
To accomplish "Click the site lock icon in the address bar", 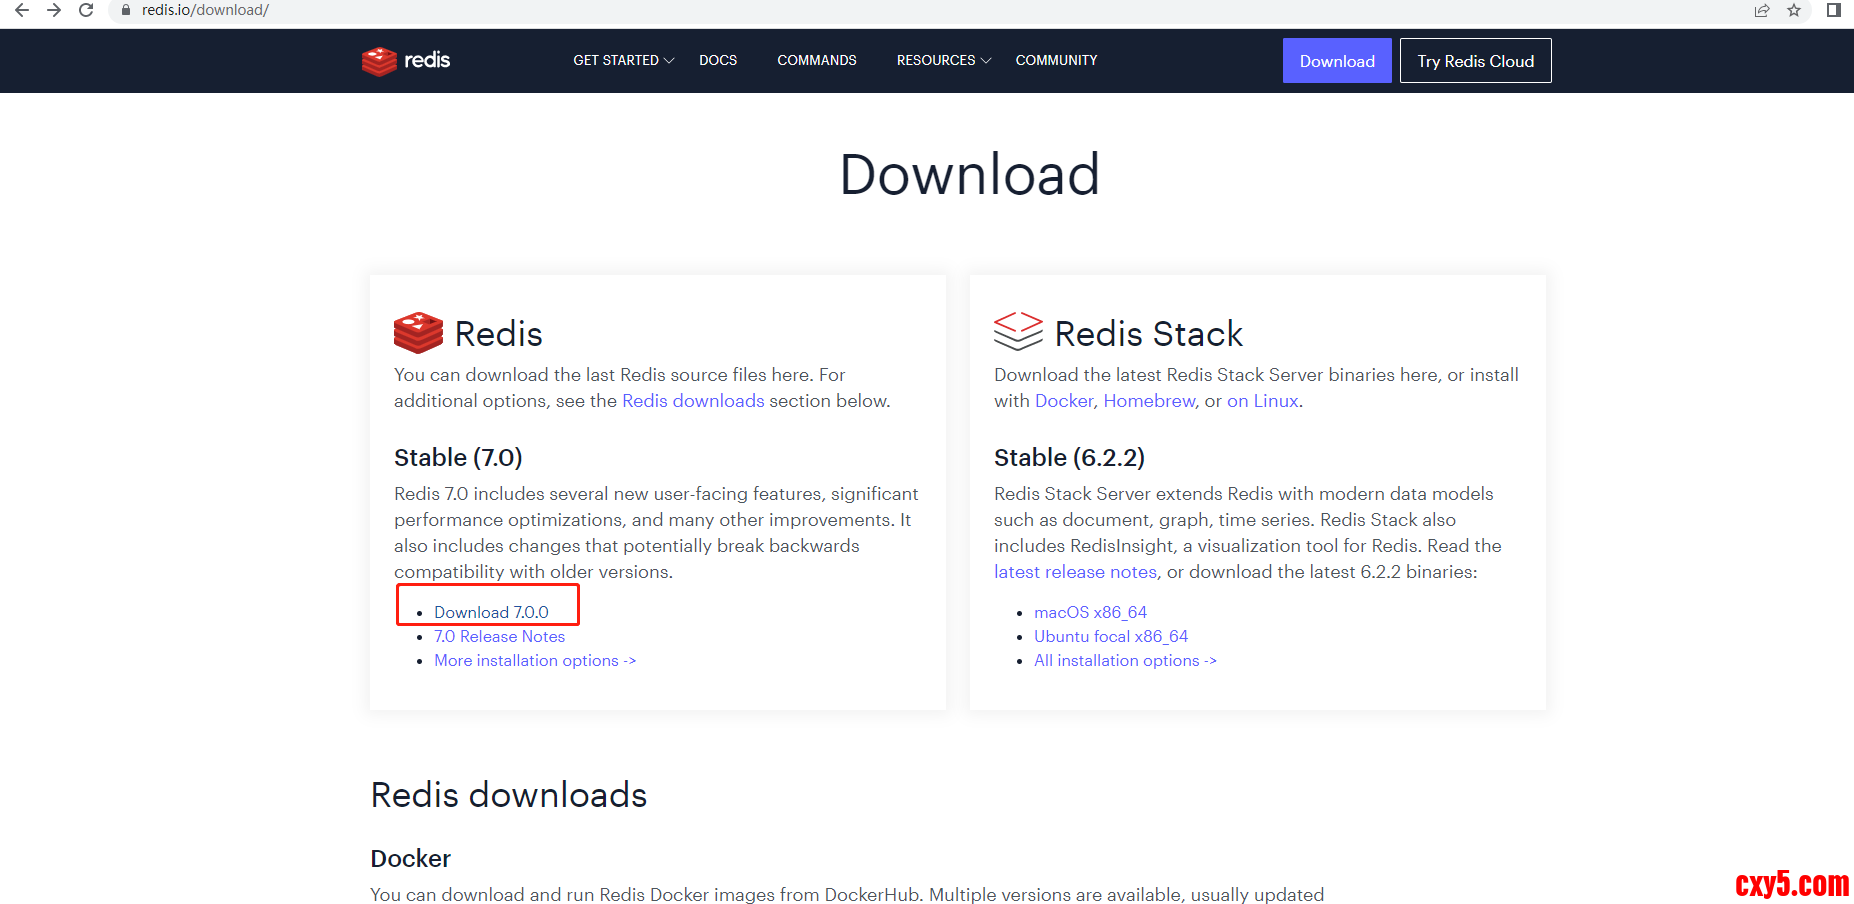I will point(126,10).
